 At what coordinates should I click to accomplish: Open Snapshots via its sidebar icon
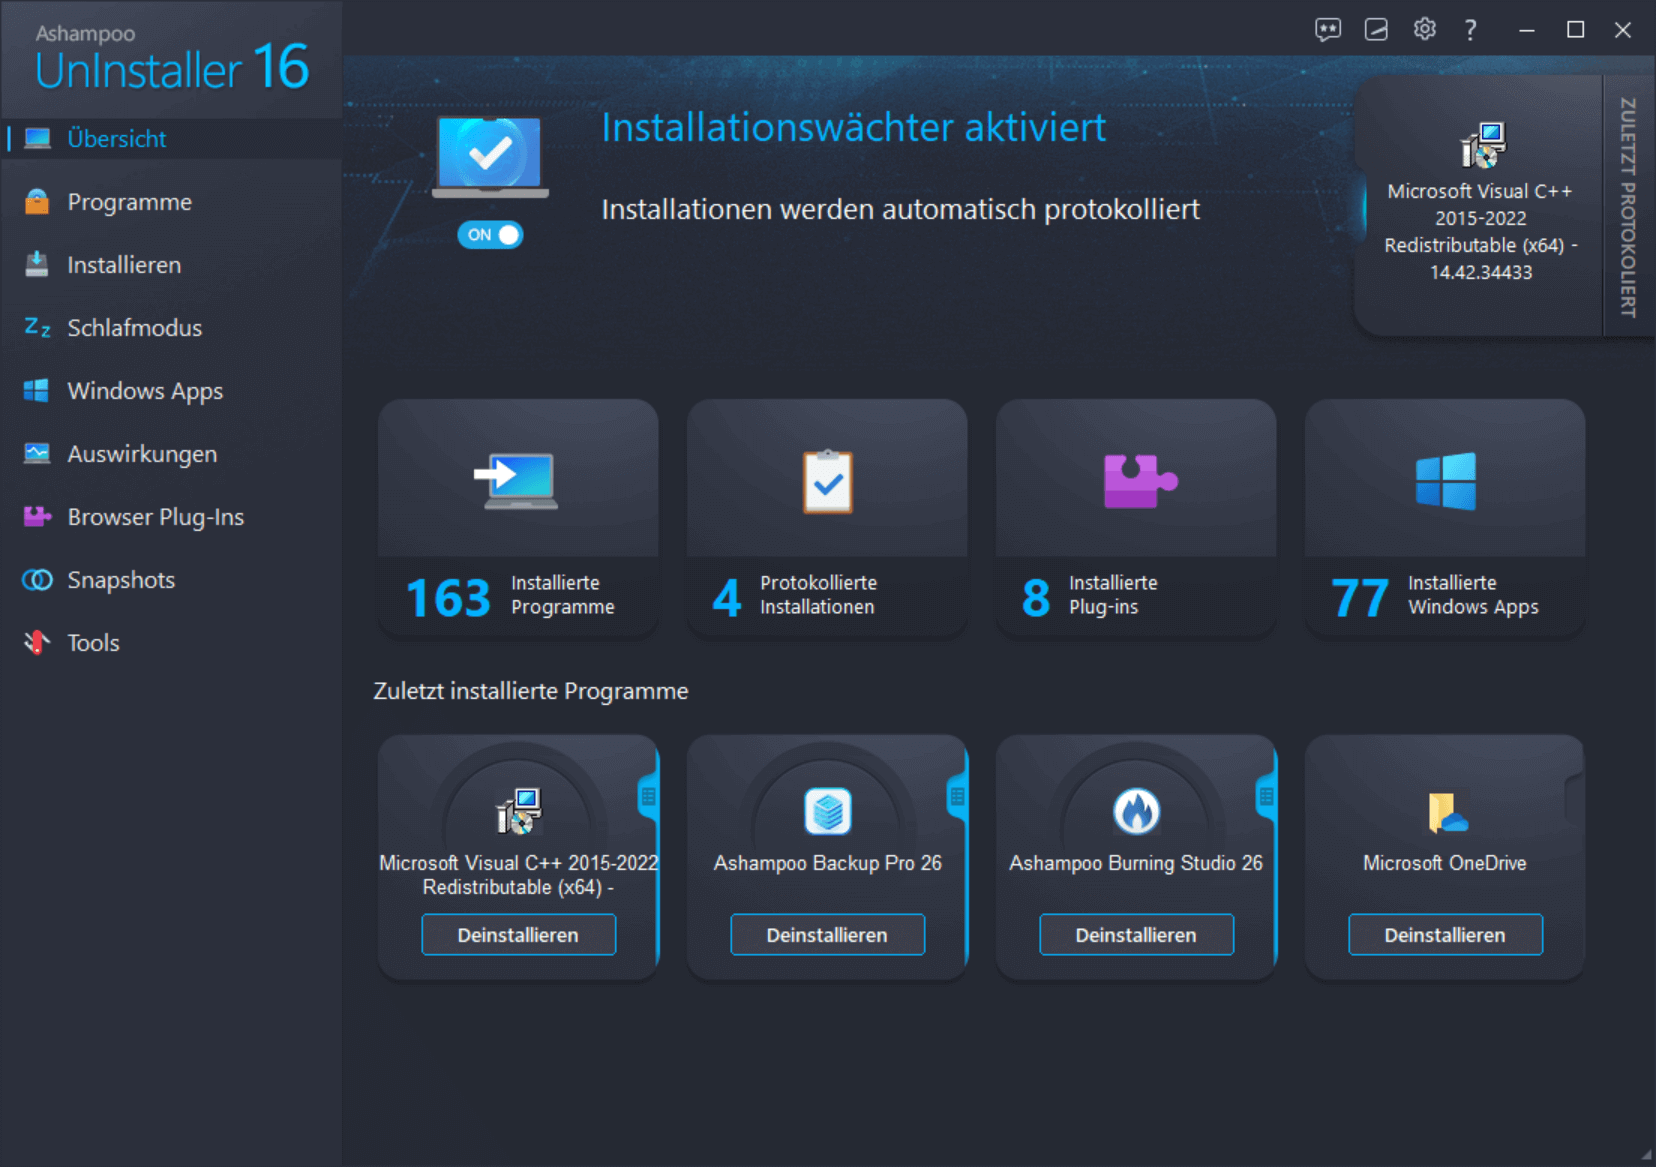point(36,579)
